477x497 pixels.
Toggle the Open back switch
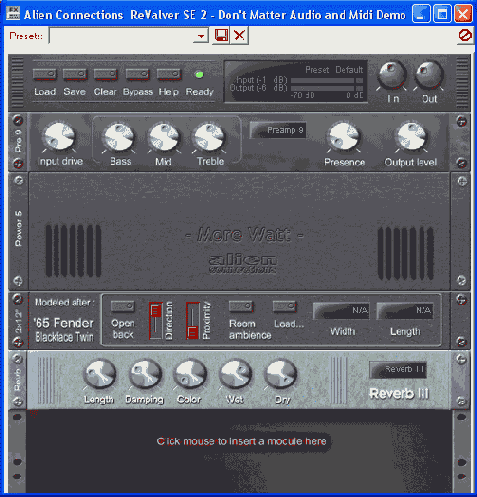point(122,306)
